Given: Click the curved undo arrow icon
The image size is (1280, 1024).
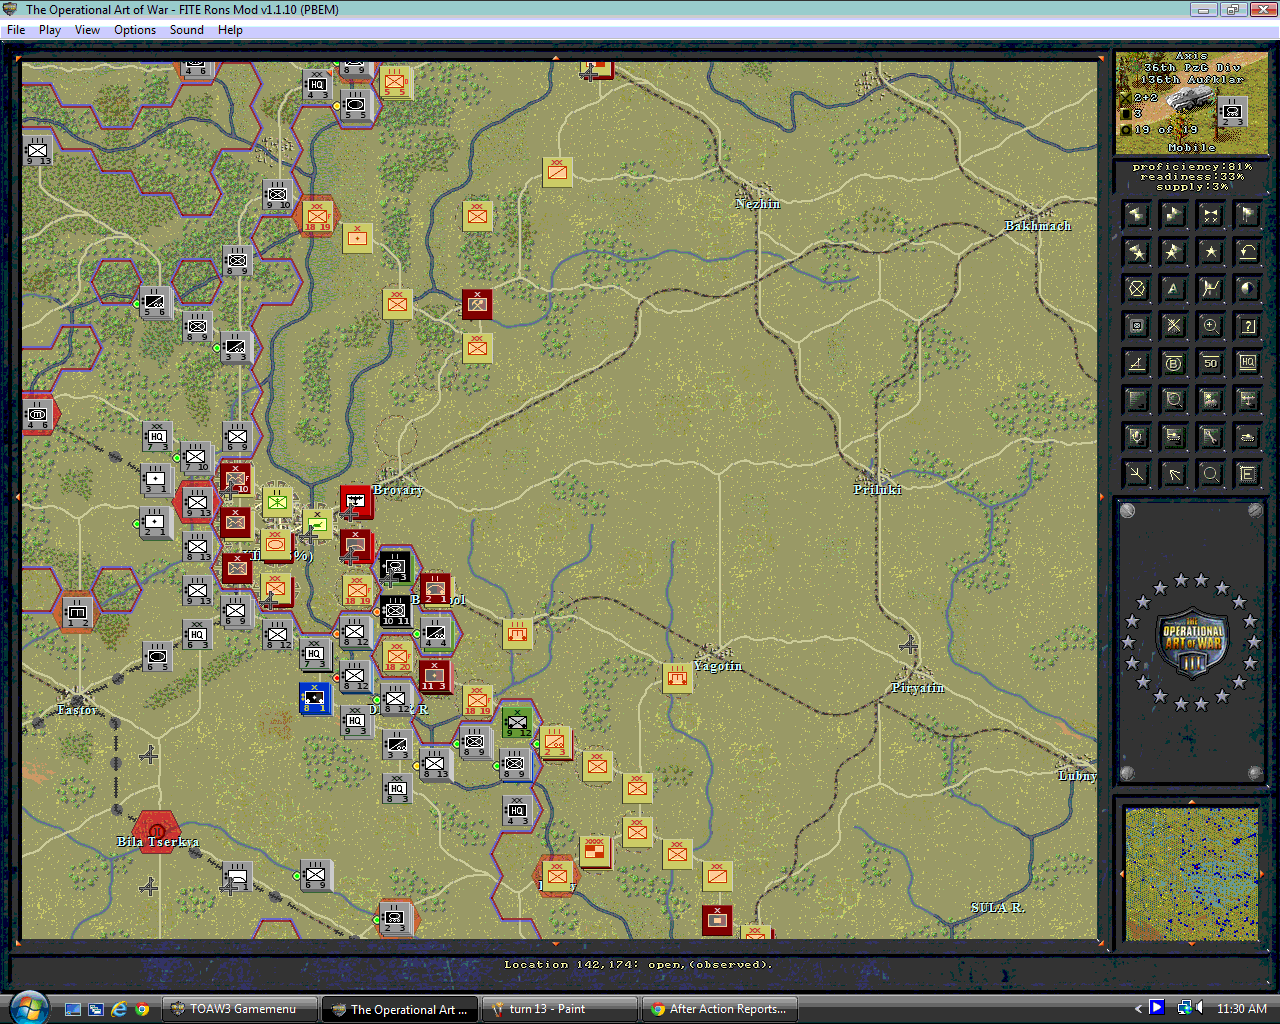Looking at the screenshot, I should click(1247, 251).
